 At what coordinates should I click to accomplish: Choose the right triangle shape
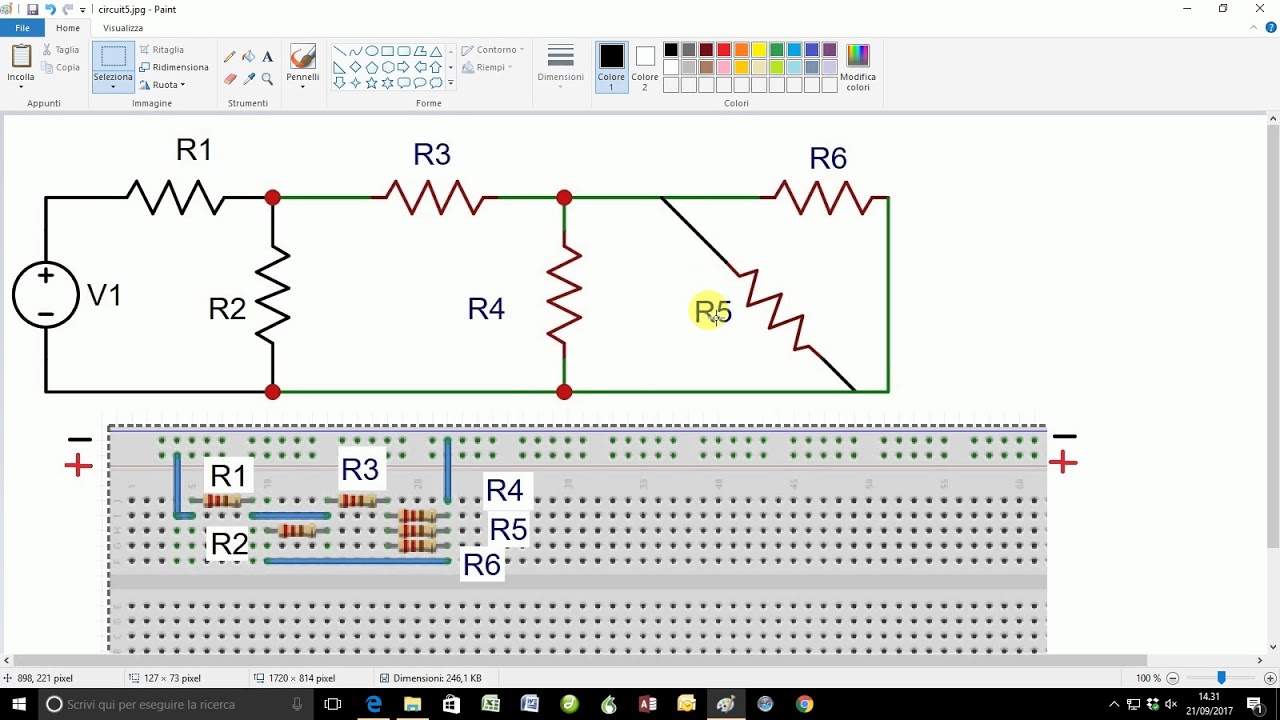click(340, 67)
